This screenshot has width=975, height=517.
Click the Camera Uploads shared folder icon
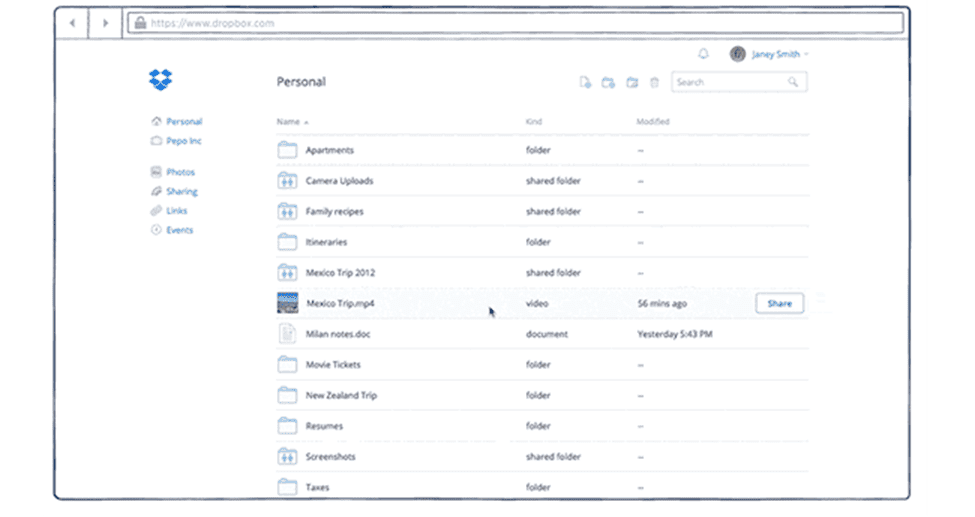click(287, 180)
